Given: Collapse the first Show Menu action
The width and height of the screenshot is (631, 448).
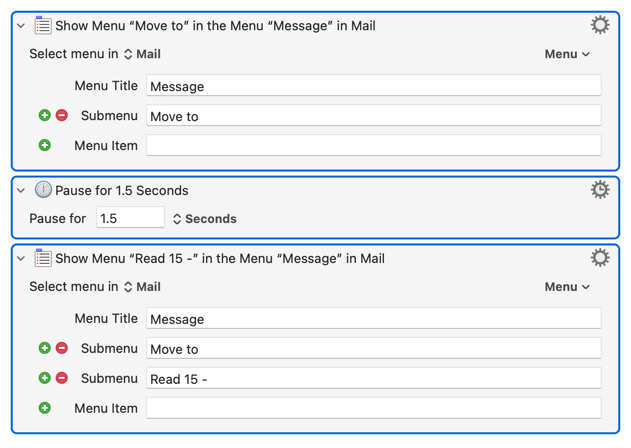Looking at the screenshot, I should pyautogui.click(x=21, y=26).
